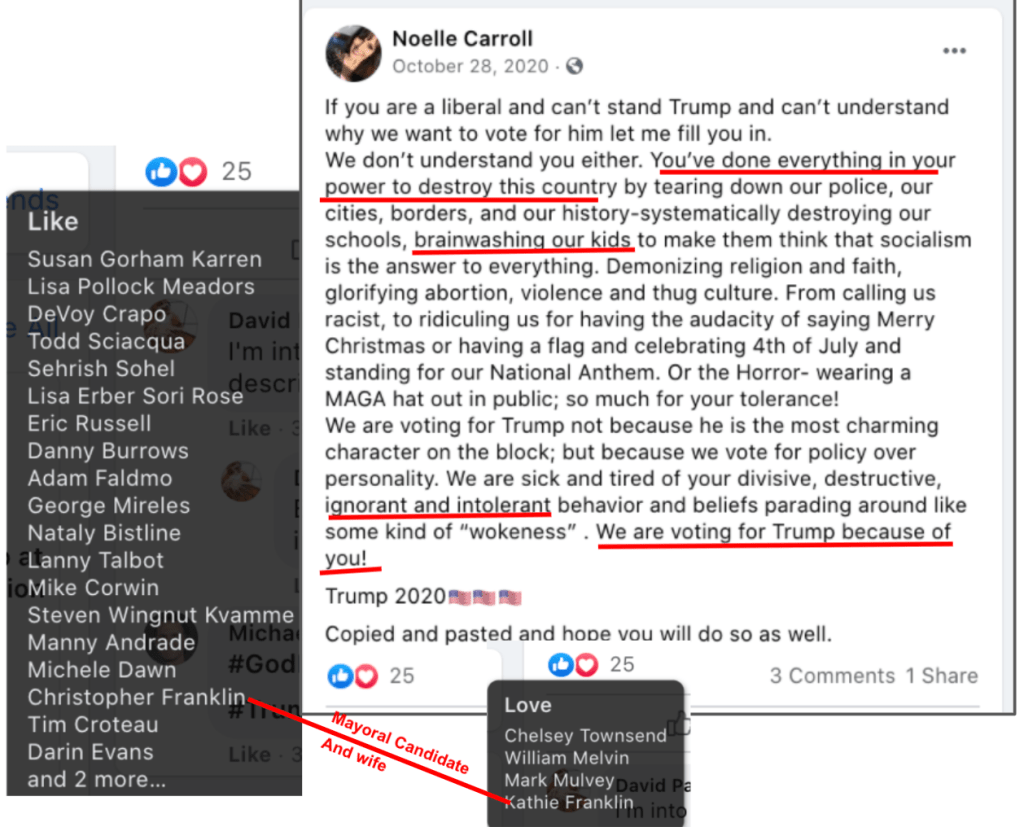This screenshot has width=1024, height=827.
Task: Expand the "and 2 more..." likes list
Action: coord(97,779)
